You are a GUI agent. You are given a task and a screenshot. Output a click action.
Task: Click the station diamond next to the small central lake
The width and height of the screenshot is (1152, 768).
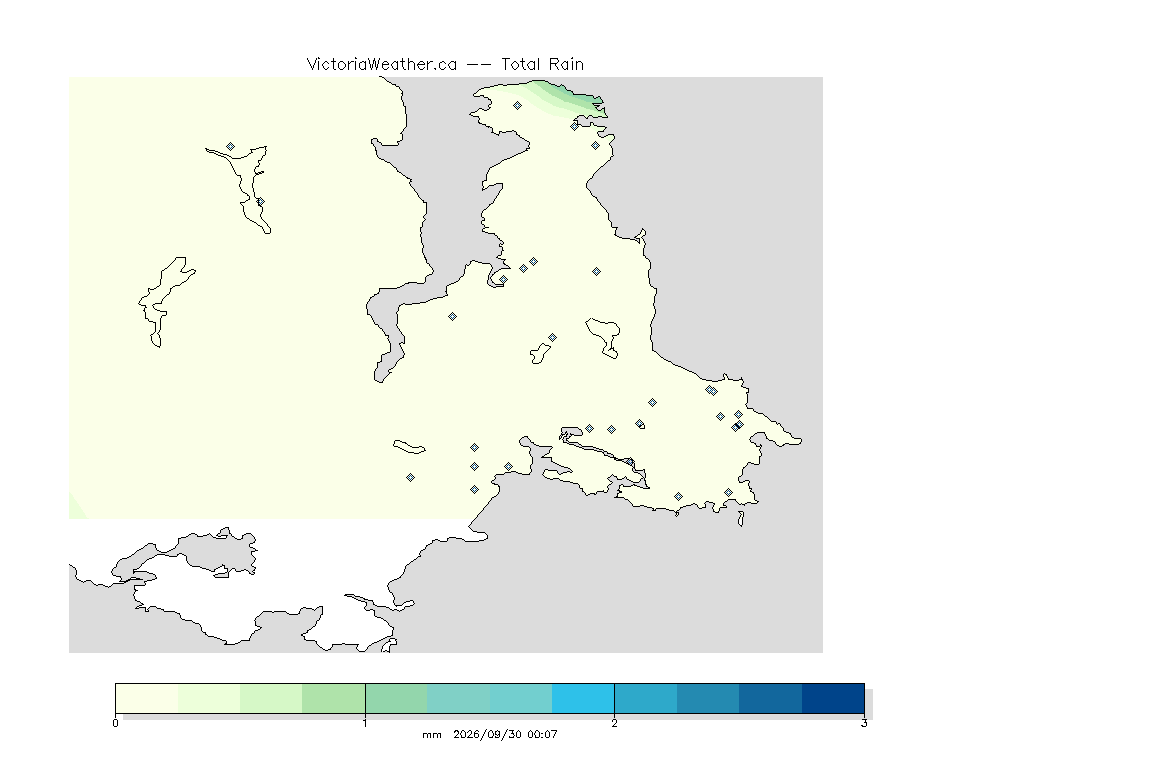[552, 338]
